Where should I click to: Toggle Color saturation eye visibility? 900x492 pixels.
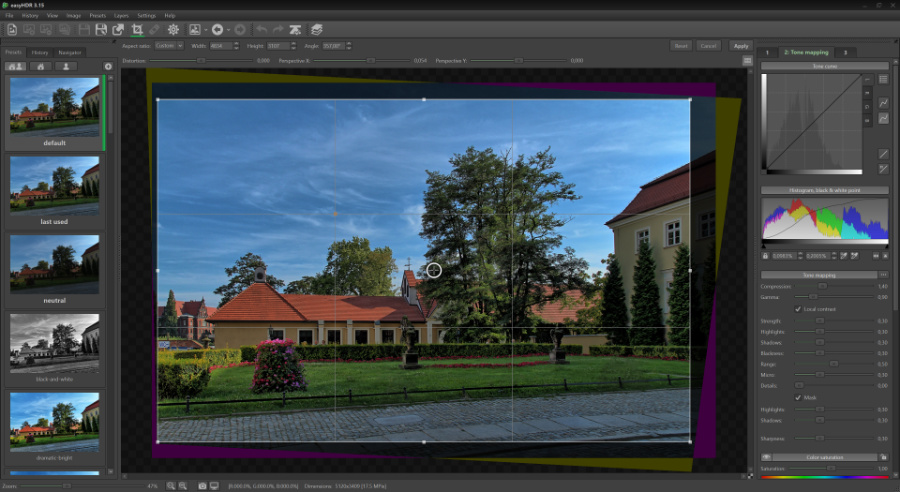(x=766, y=458)
